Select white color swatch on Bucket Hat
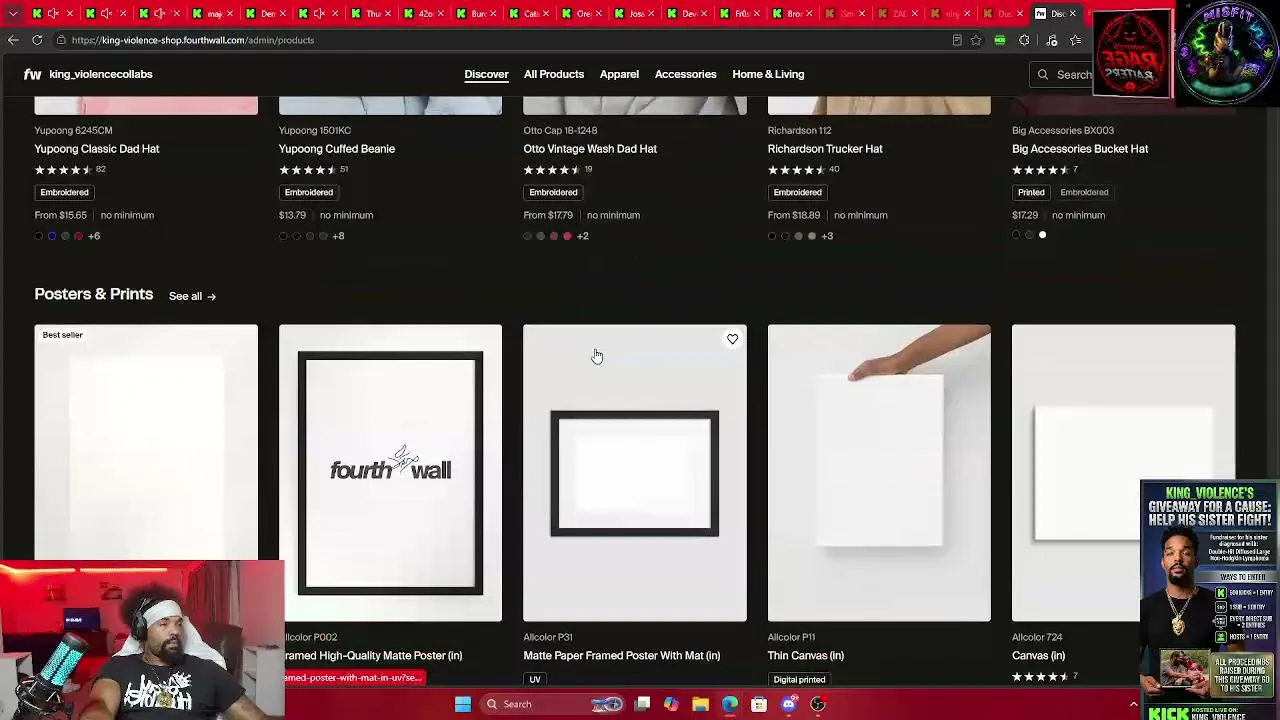1280x720 pixels. click(x=1042, y=235)
